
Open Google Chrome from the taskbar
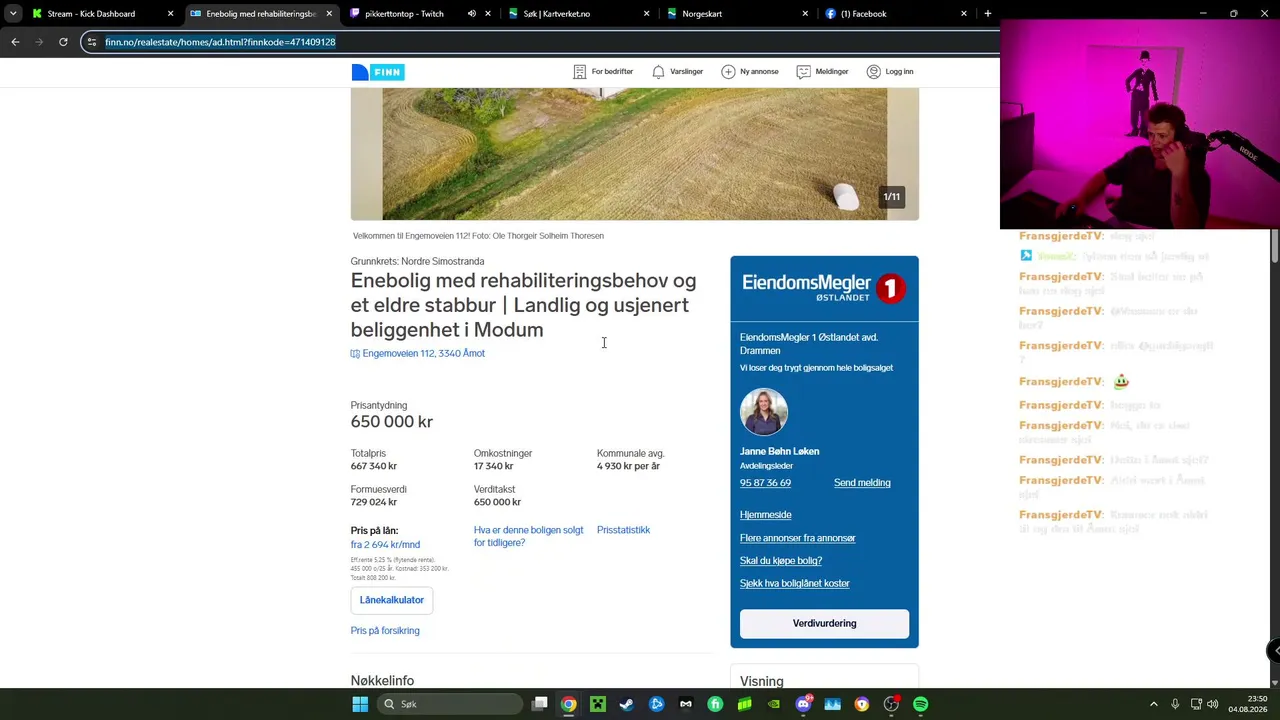pyautogui.click(x=568, y=704)
